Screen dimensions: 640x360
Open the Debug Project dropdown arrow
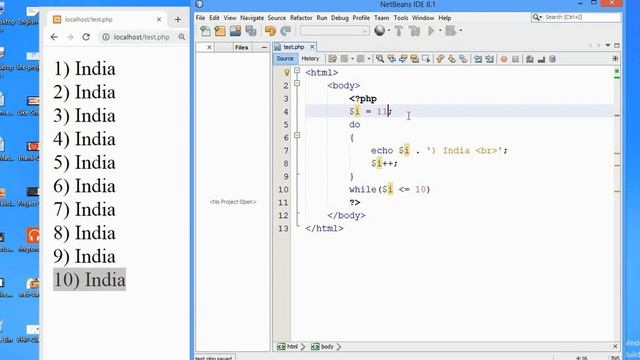point(461,31)
